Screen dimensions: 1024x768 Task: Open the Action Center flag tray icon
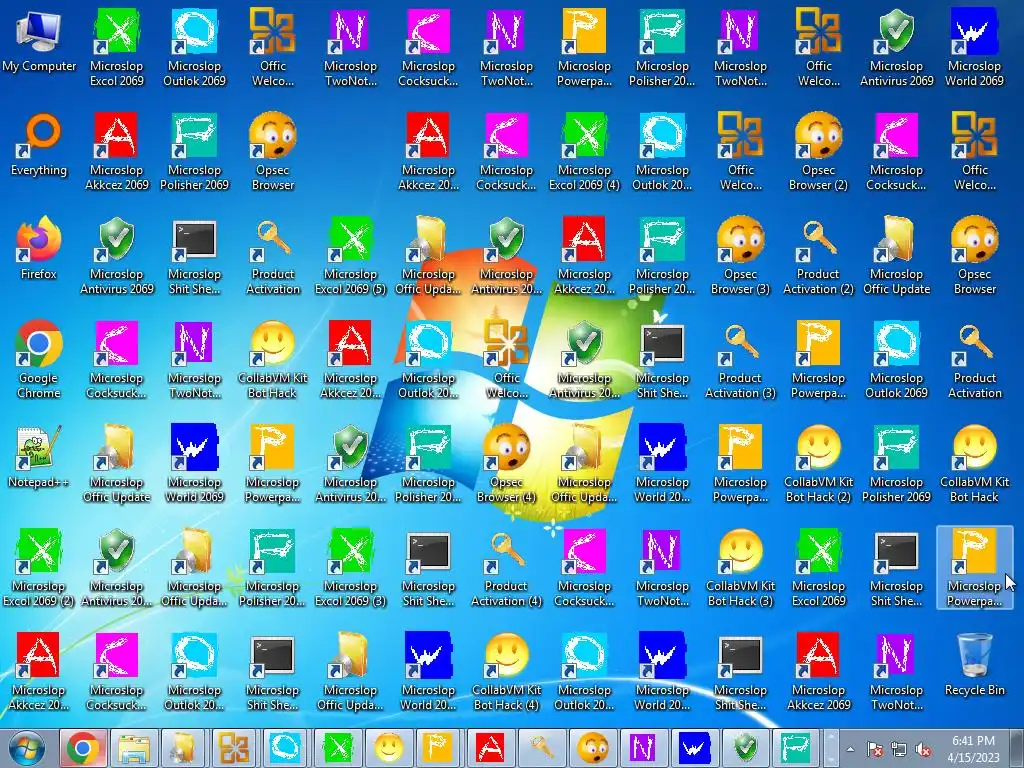(874, 750)
